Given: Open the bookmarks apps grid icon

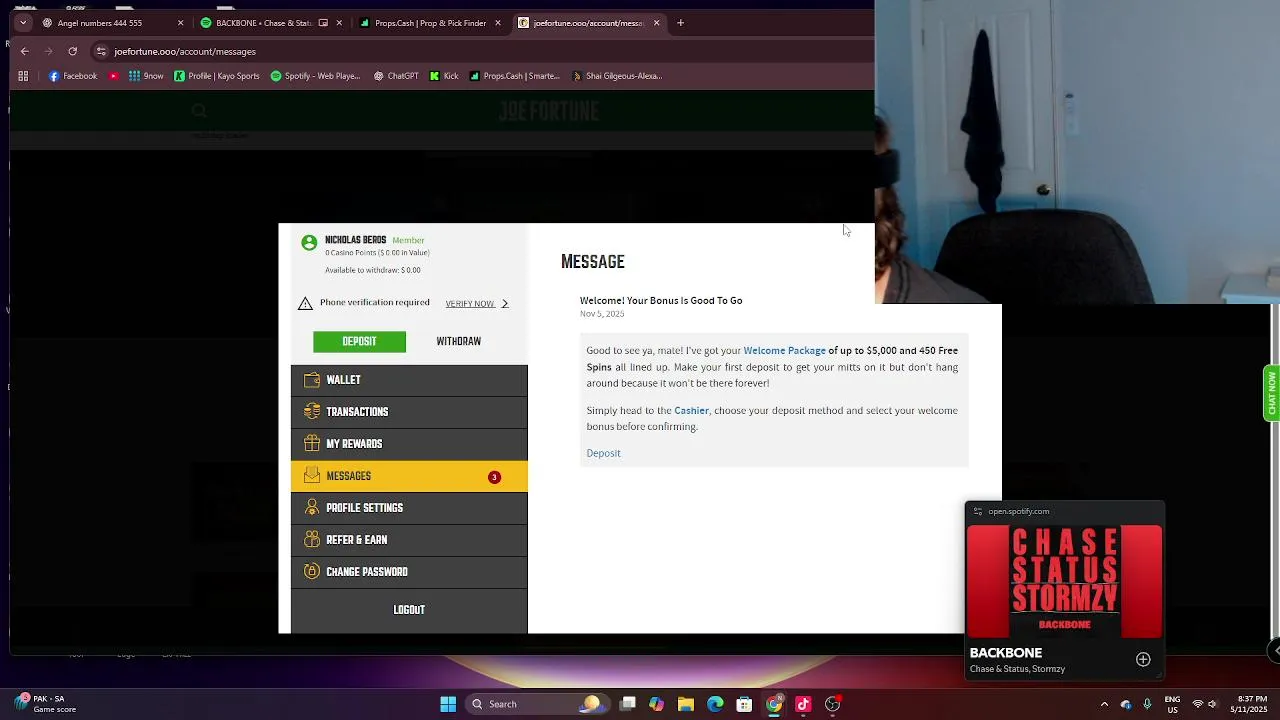Looking at the screenshot, I should (x=23, y=76).
